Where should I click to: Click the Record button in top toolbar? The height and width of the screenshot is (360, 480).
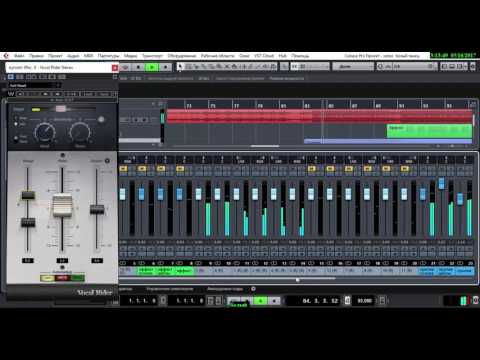pyautogui.click(x=165, y=67)
